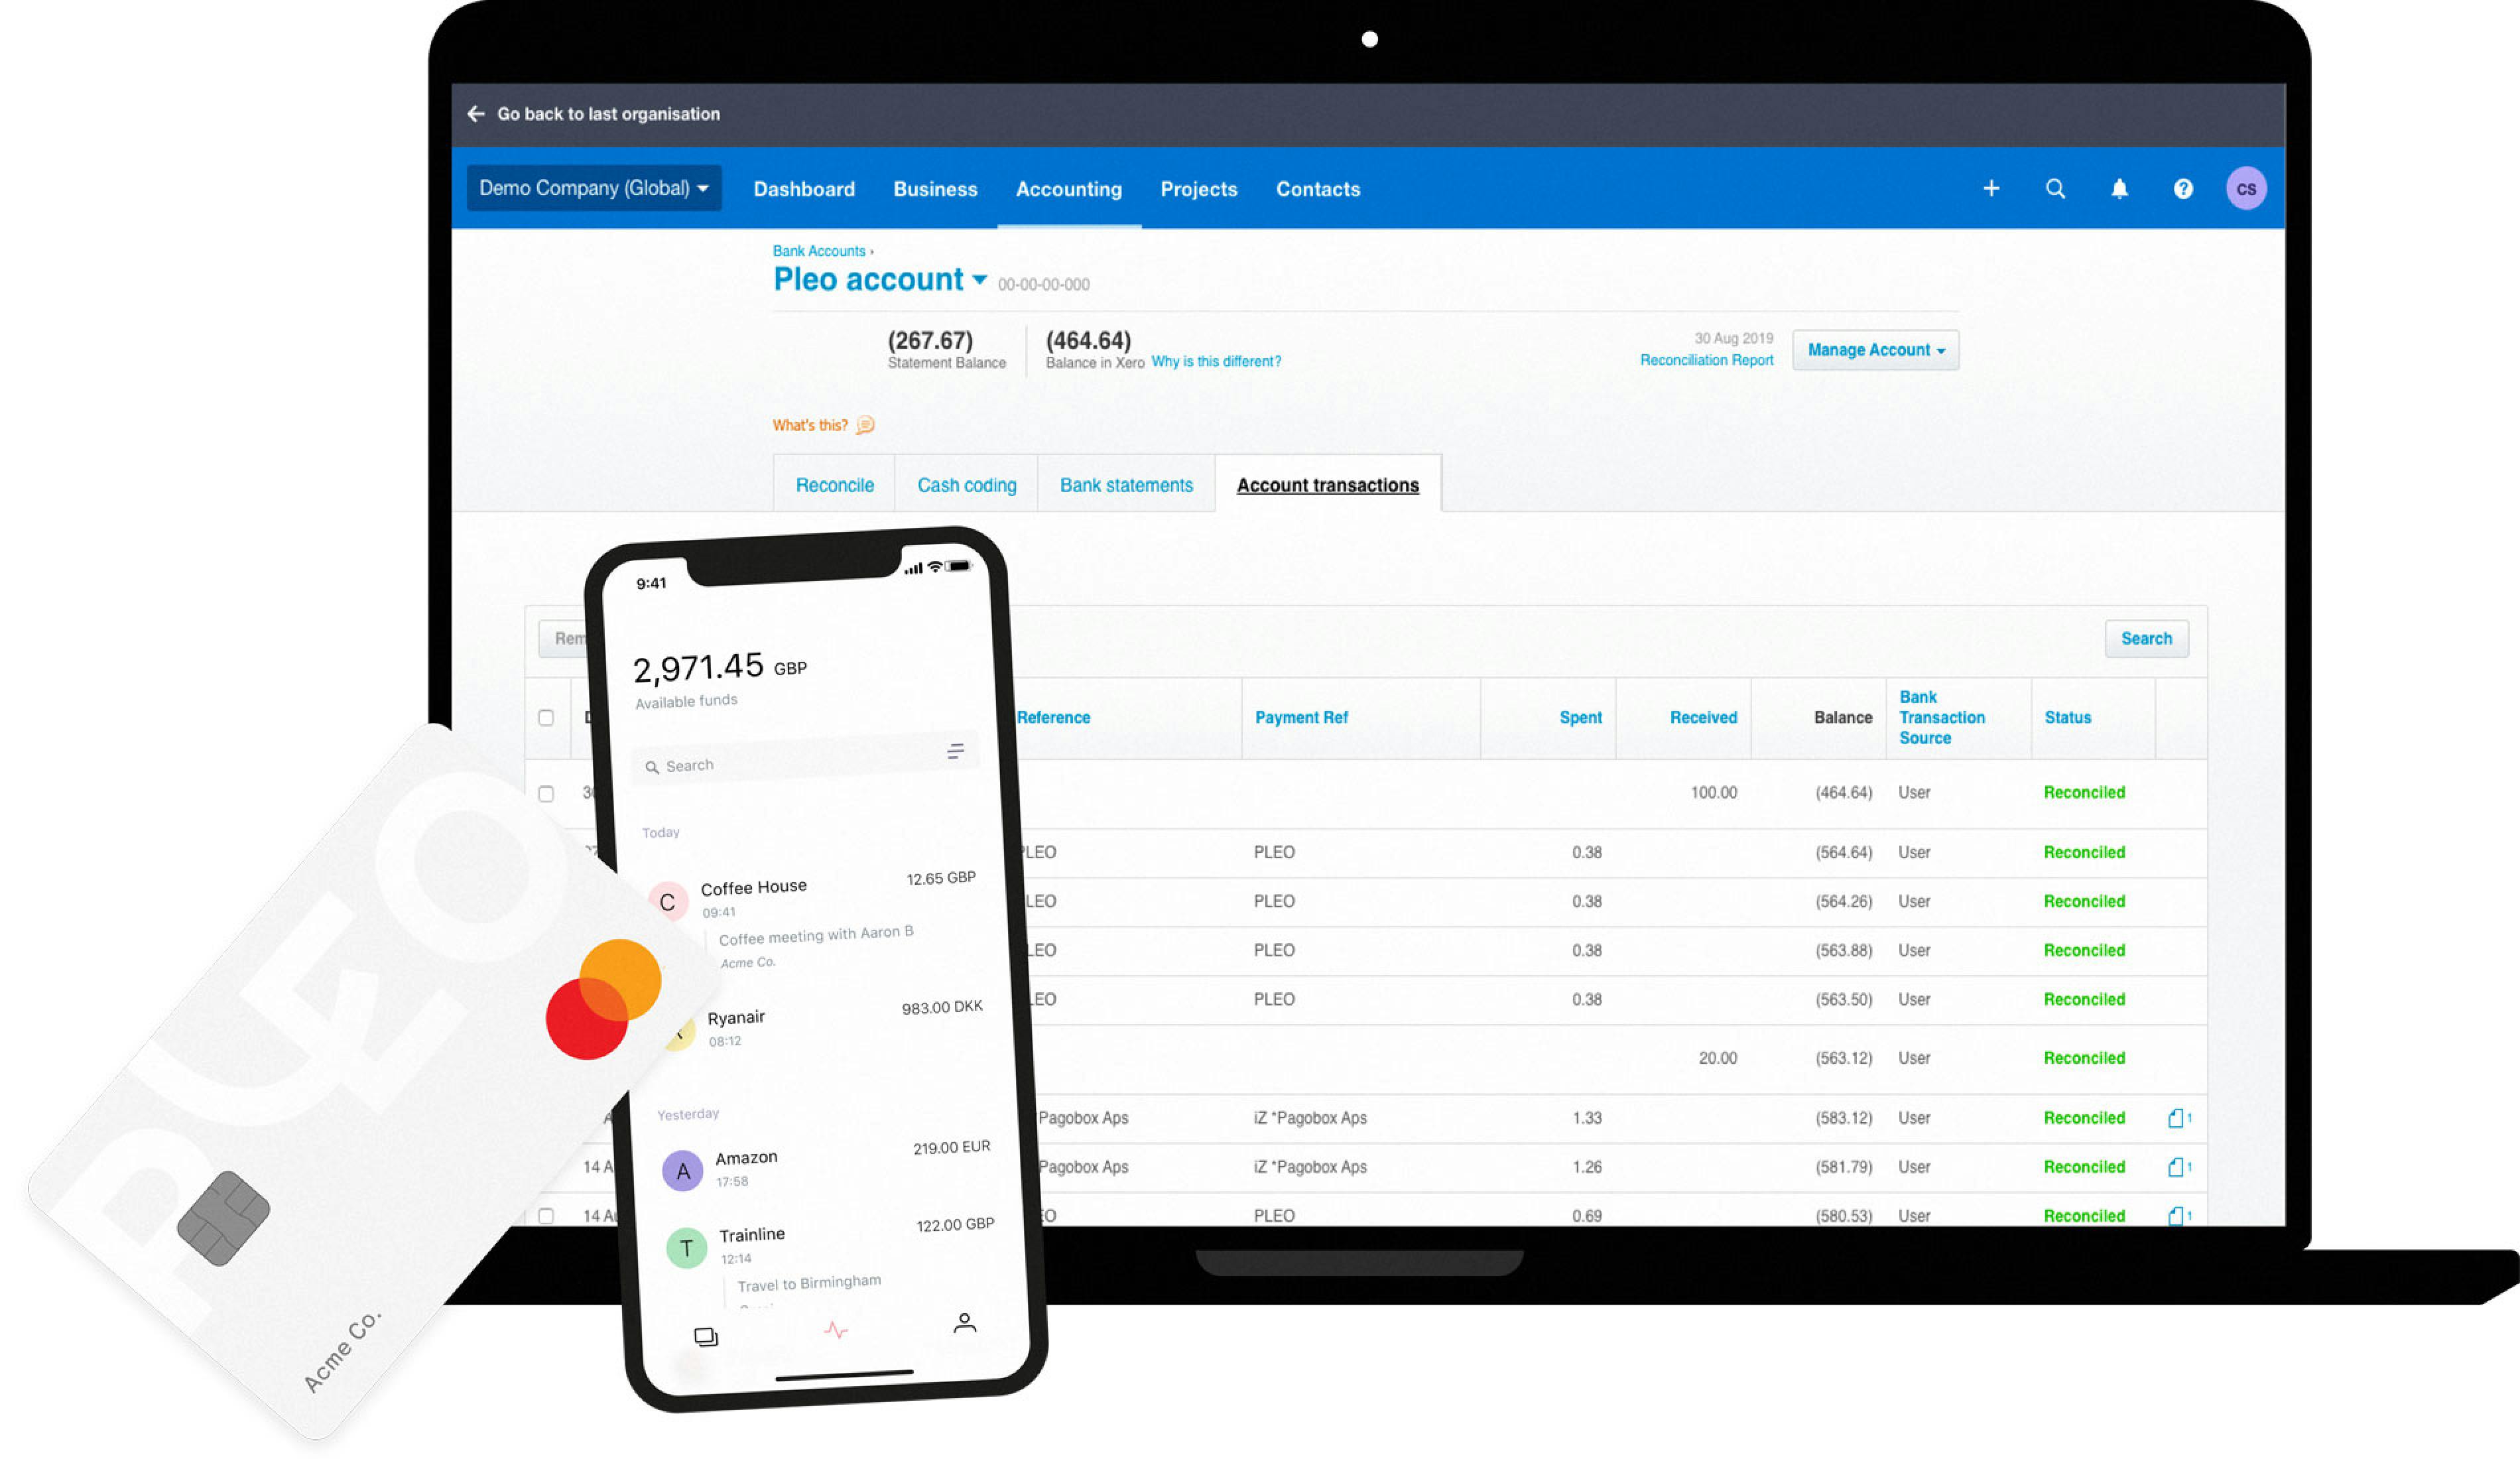The image size is (2520, 1475).
Task: Switch to the Reconcile tab
Action: click(832, 485)
